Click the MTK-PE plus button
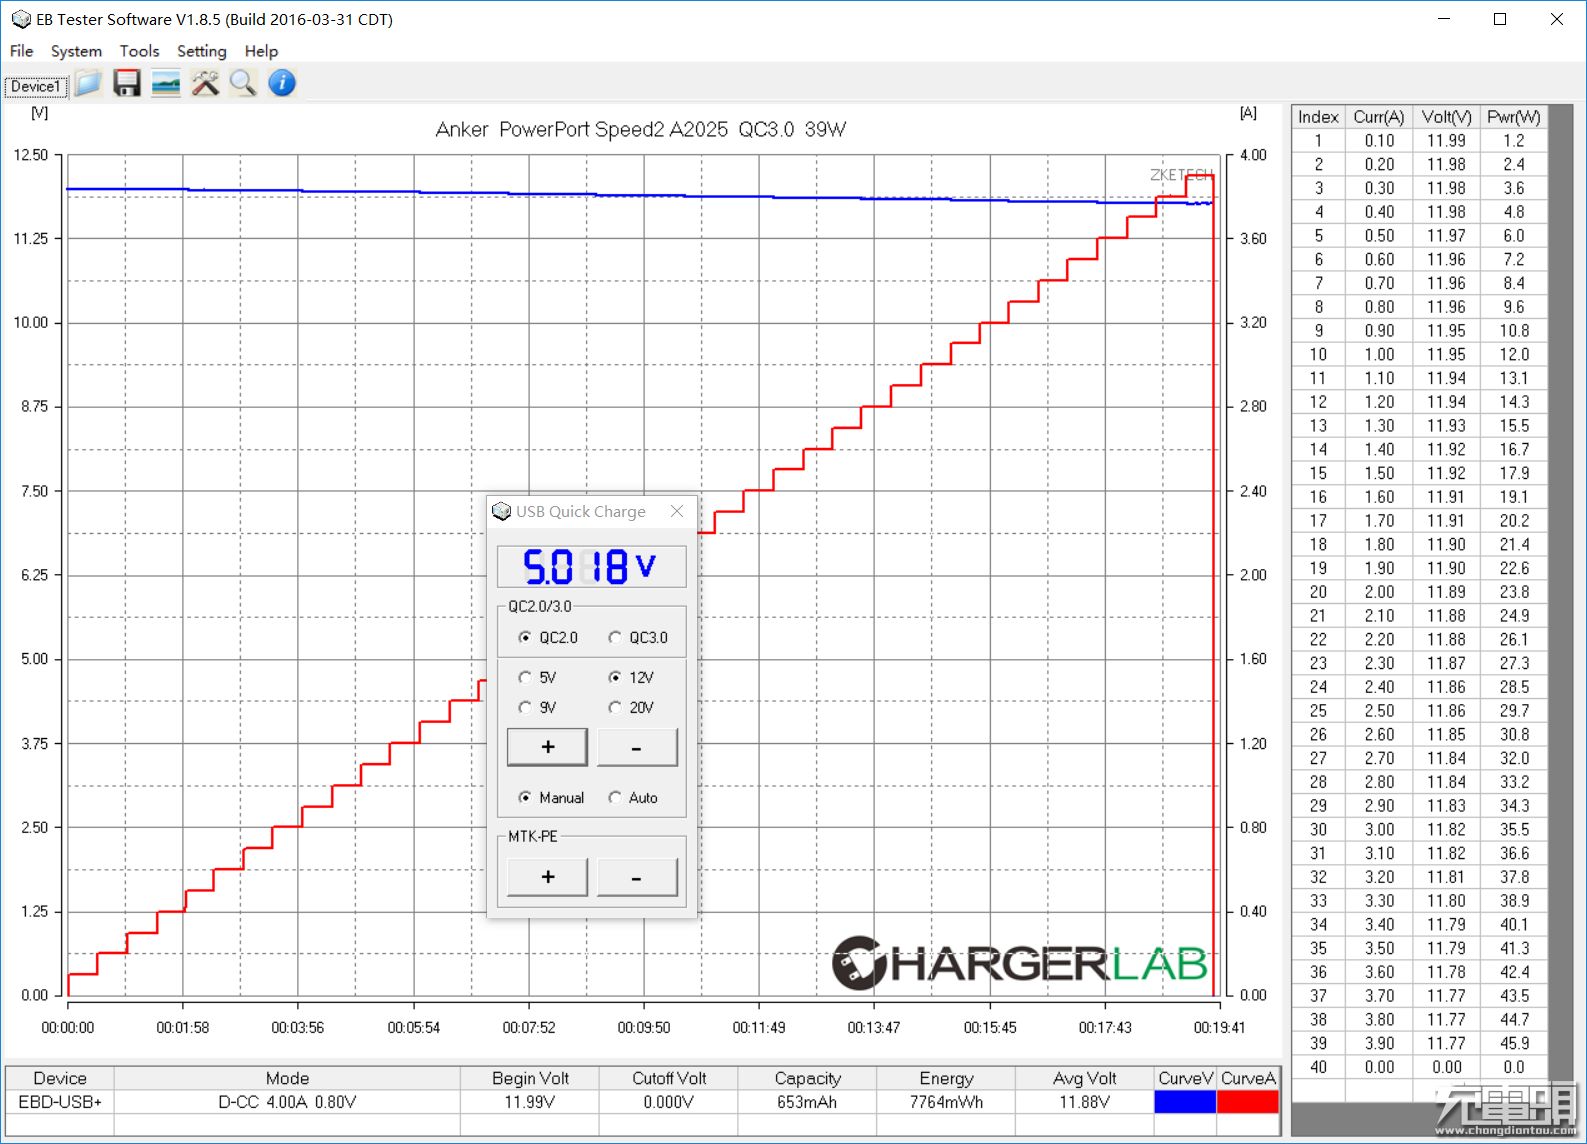The image size is (1587, 1144). (x=547, y=877)
